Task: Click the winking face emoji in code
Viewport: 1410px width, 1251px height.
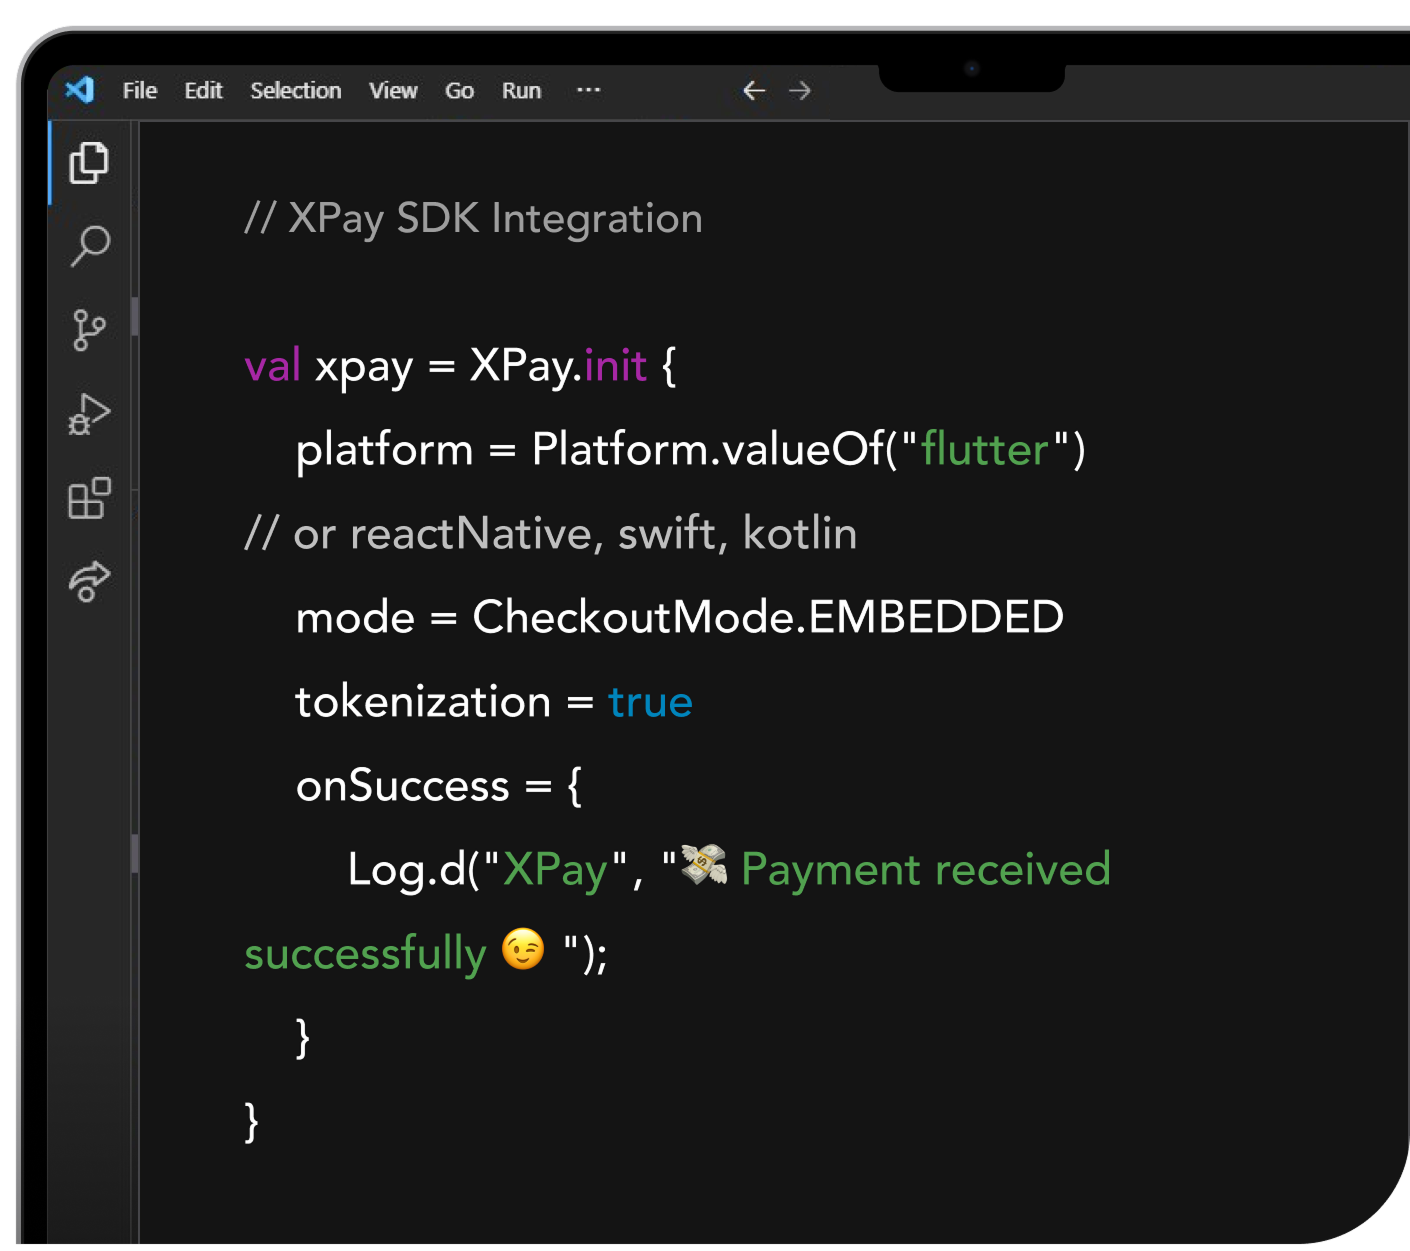Action: (523, 950)
